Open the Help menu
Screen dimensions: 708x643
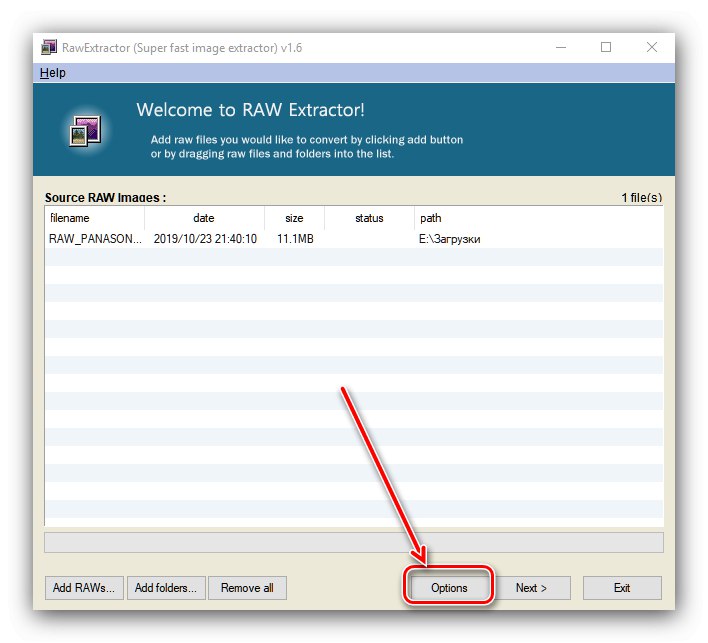(x=52, y=73)
